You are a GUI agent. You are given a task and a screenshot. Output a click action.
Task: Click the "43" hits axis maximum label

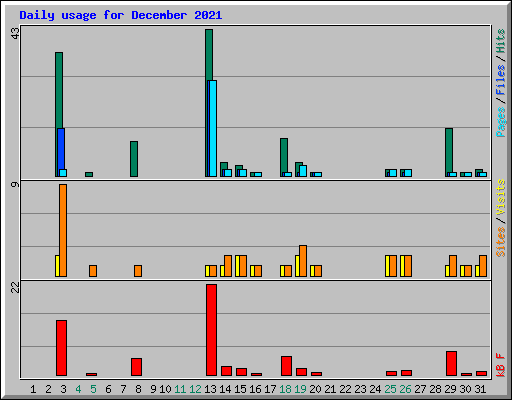pyautogui.click(x=16, y=33)
